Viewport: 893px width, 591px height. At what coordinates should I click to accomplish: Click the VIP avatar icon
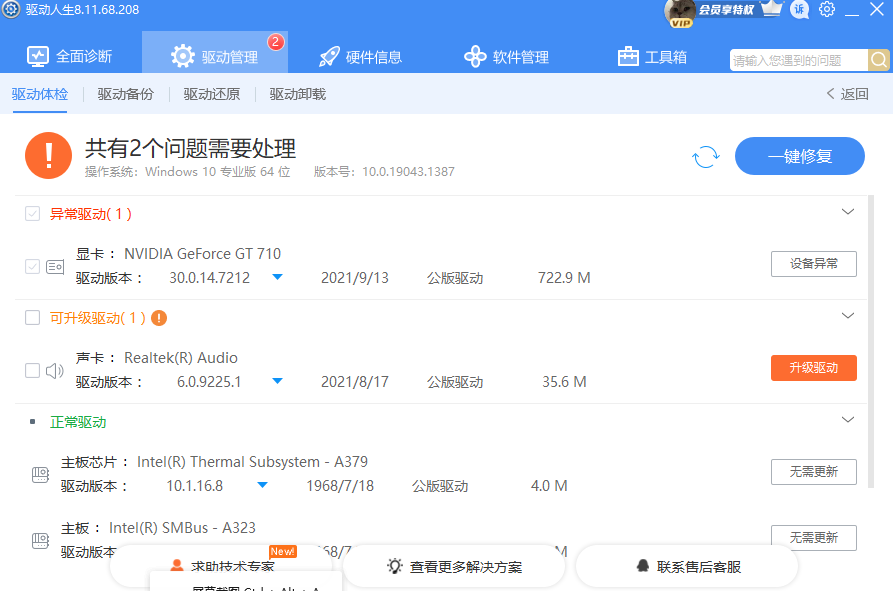tap(681, 13)
